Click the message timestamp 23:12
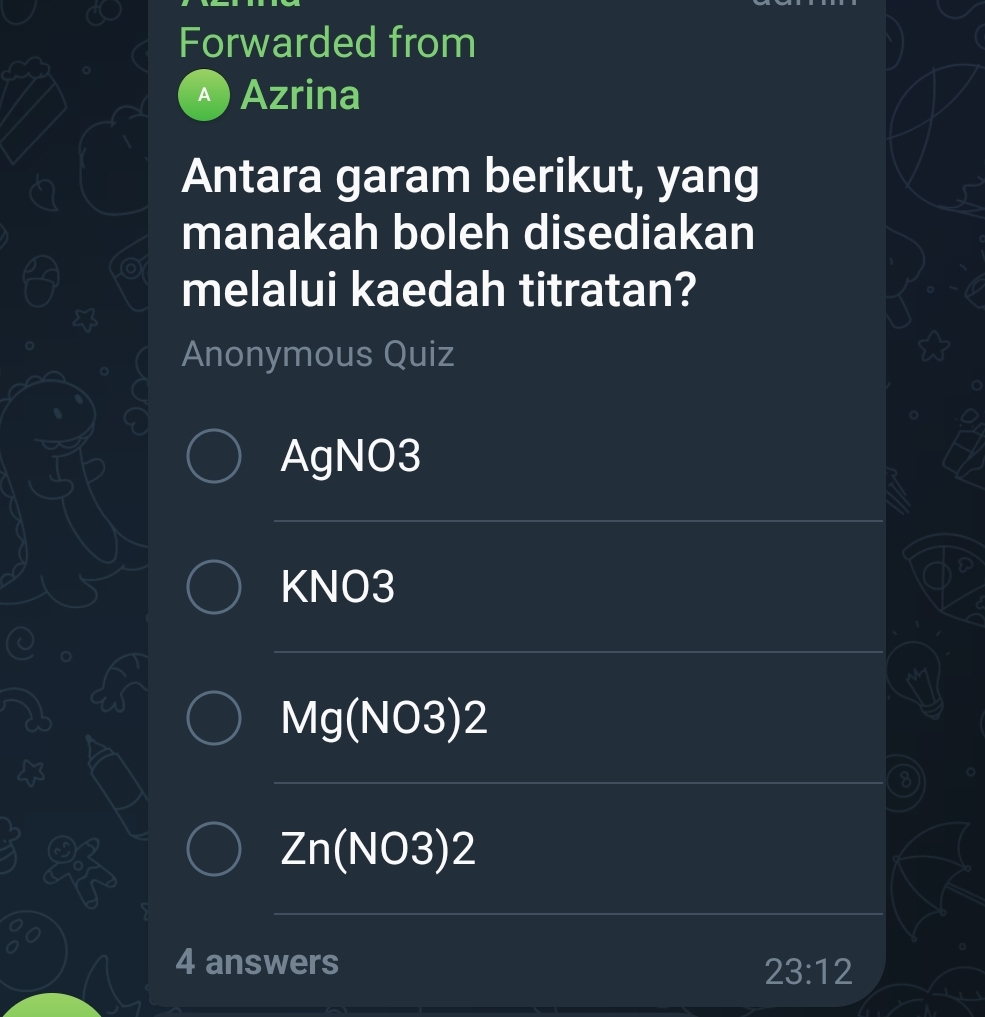The image size is (985, 1017). click(x=809, y=970)
